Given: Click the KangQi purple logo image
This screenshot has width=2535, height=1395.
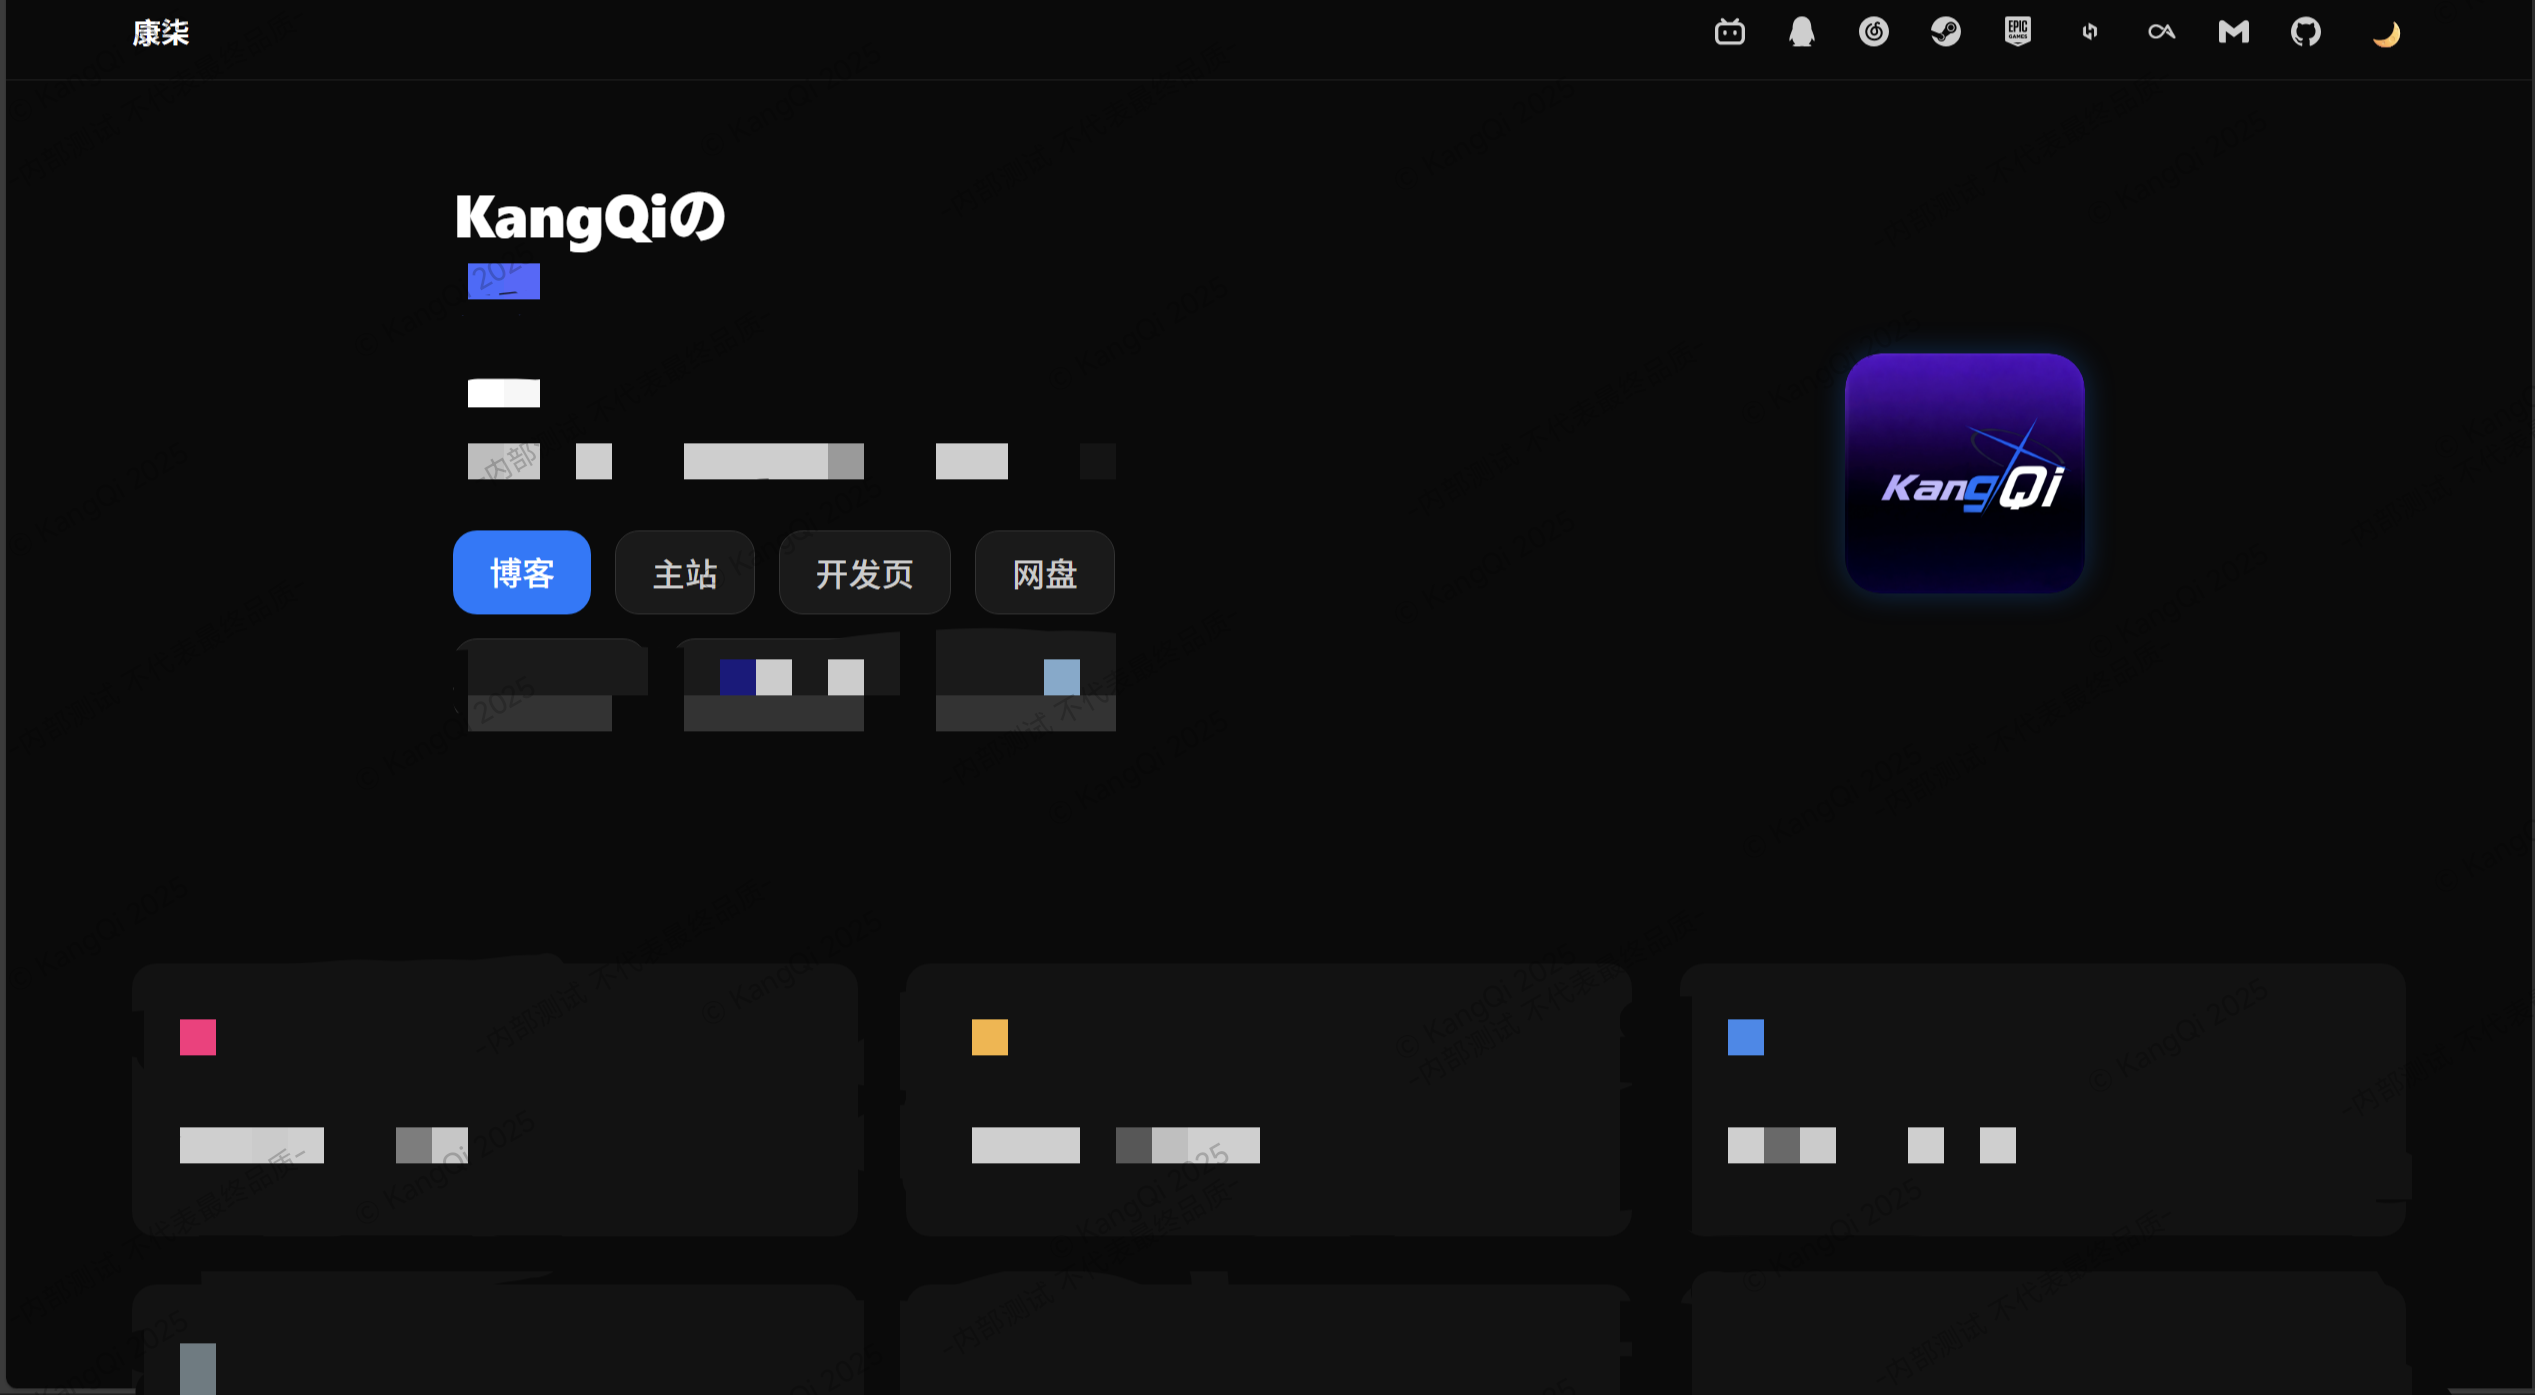Looking at the screenshot, I should click(1964, 473).
